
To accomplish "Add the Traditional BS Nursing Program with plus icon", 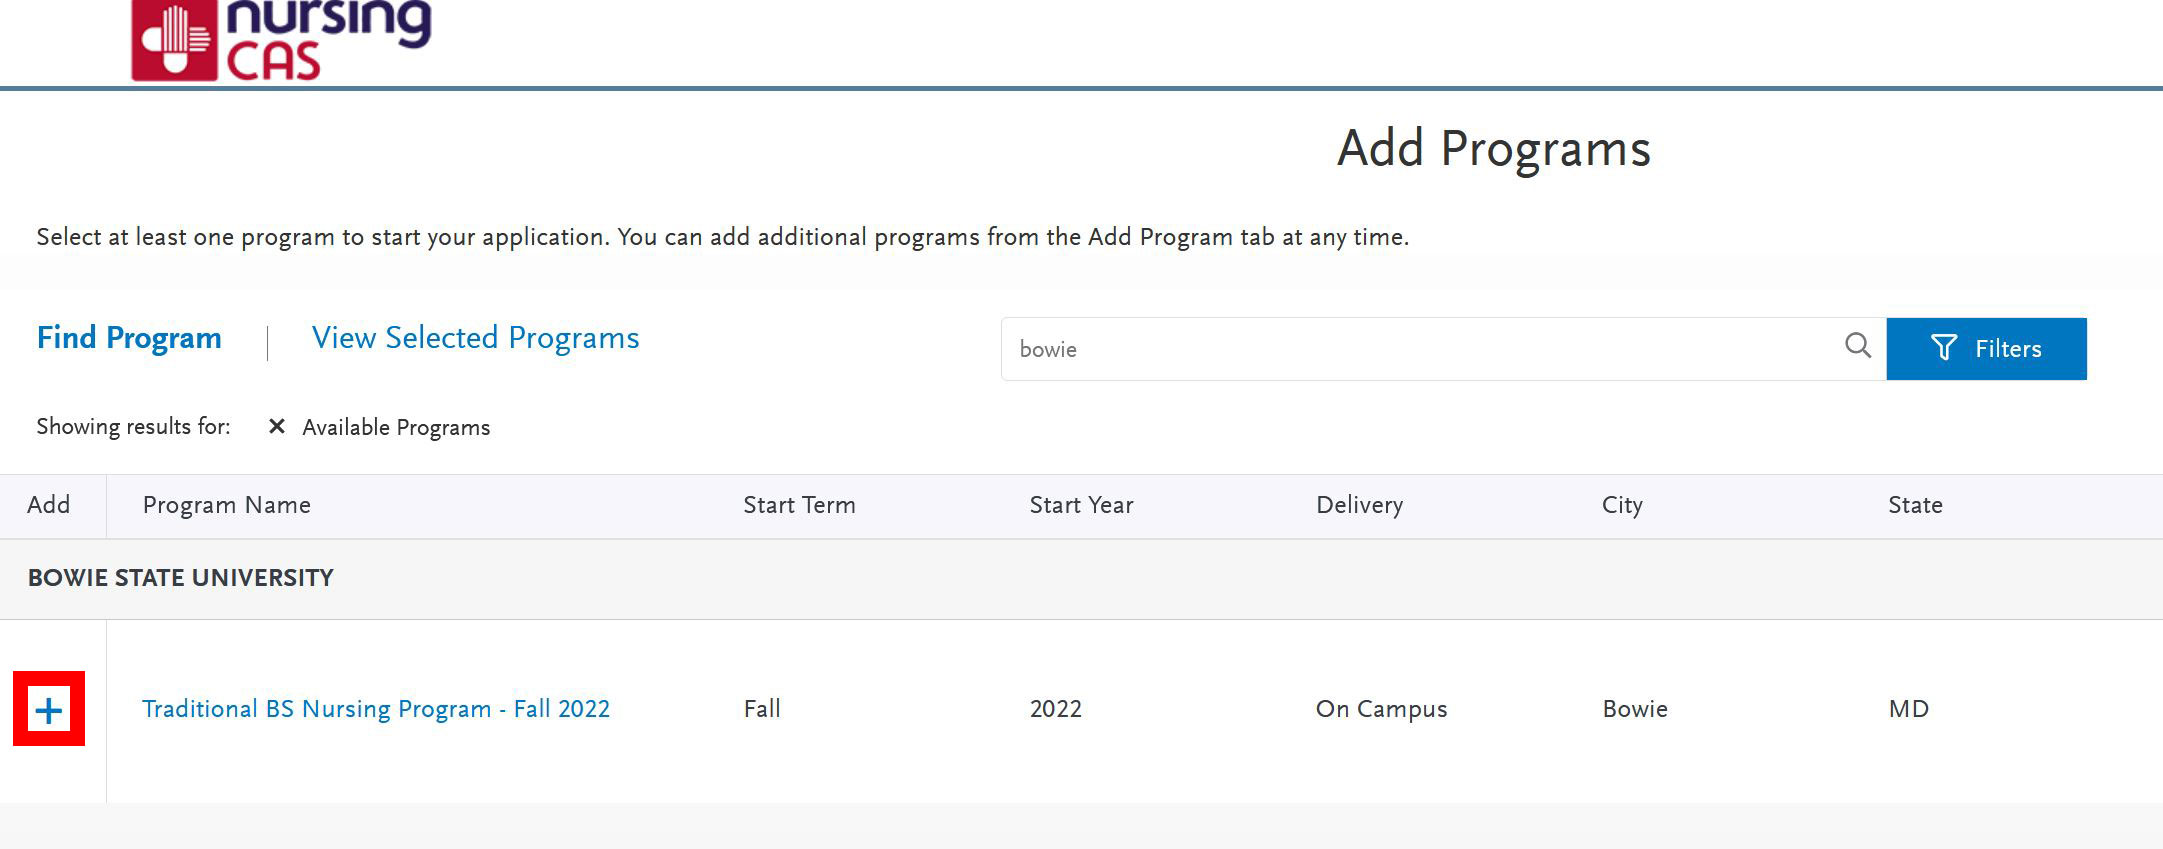I will tap(49, 709).
